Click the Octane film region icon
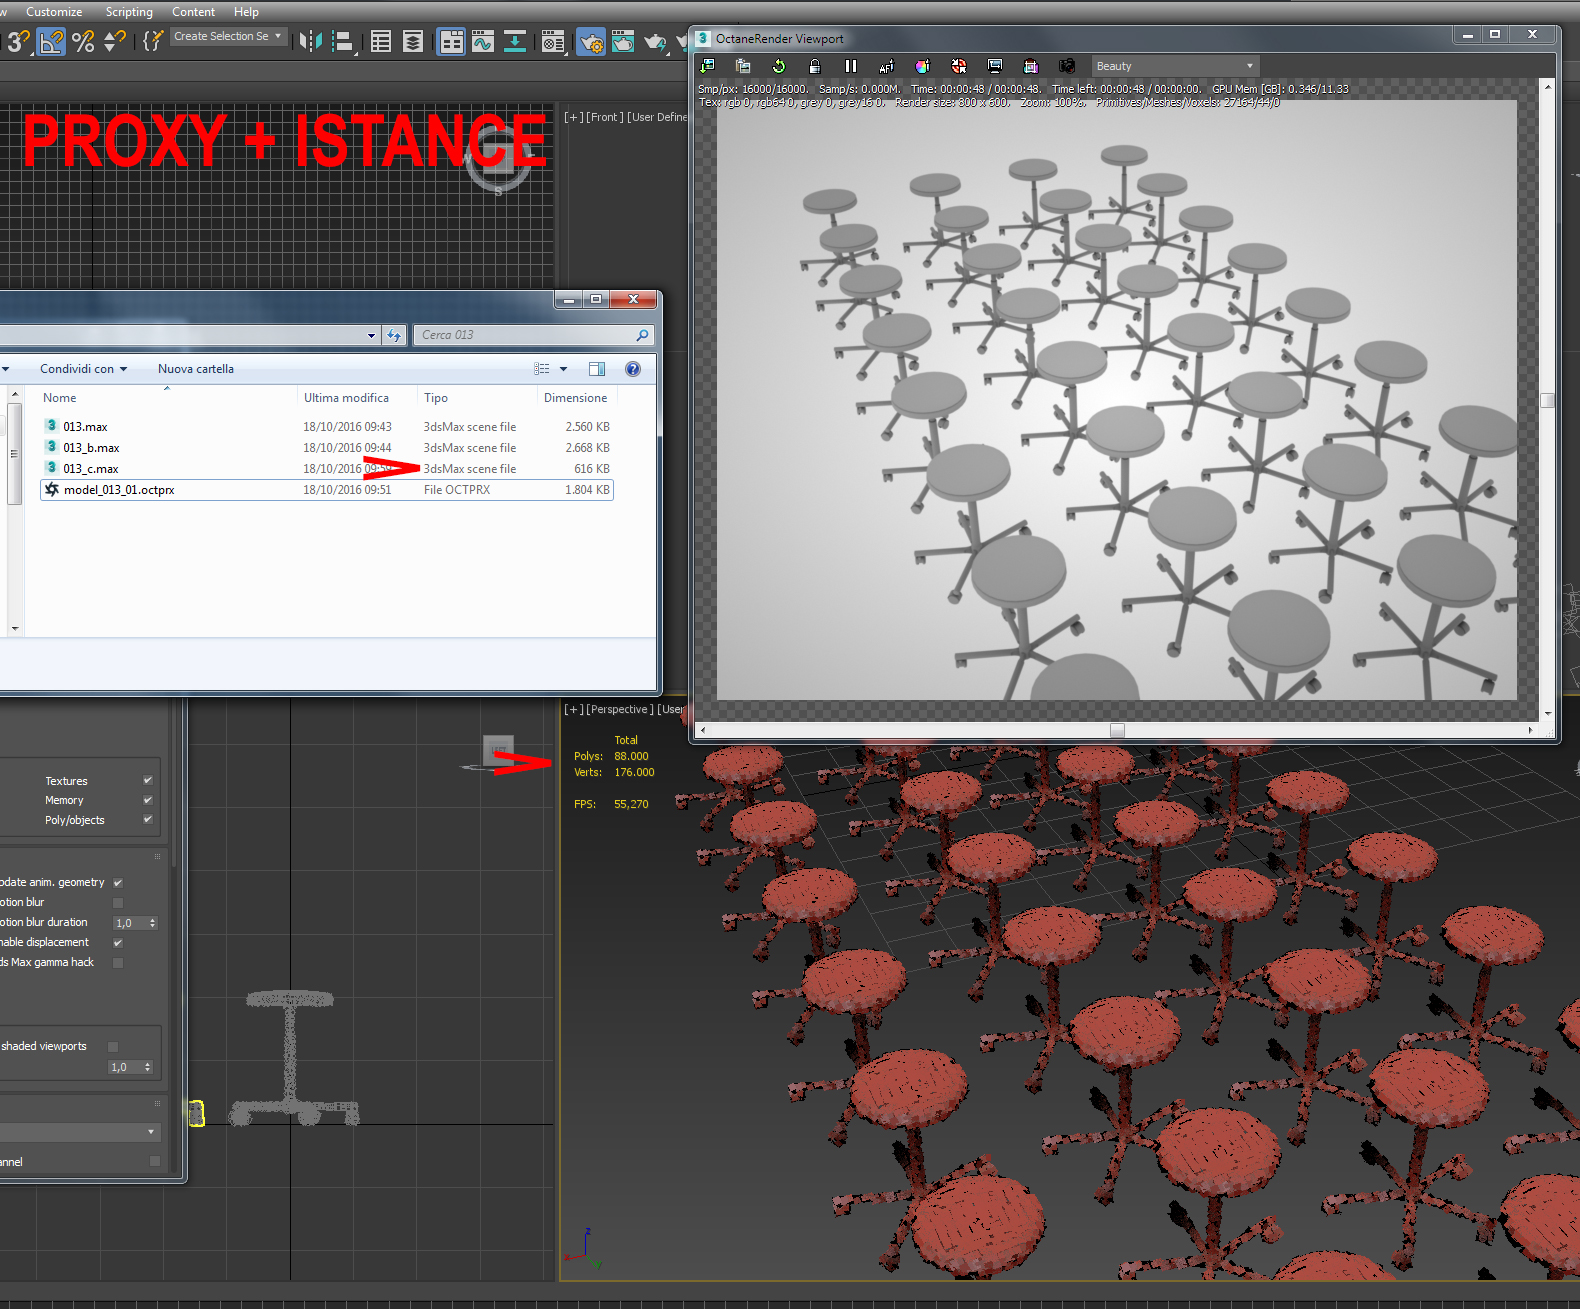Image resolution: width=1580 pixels, height=1309 pixels. pos(1031,66)
